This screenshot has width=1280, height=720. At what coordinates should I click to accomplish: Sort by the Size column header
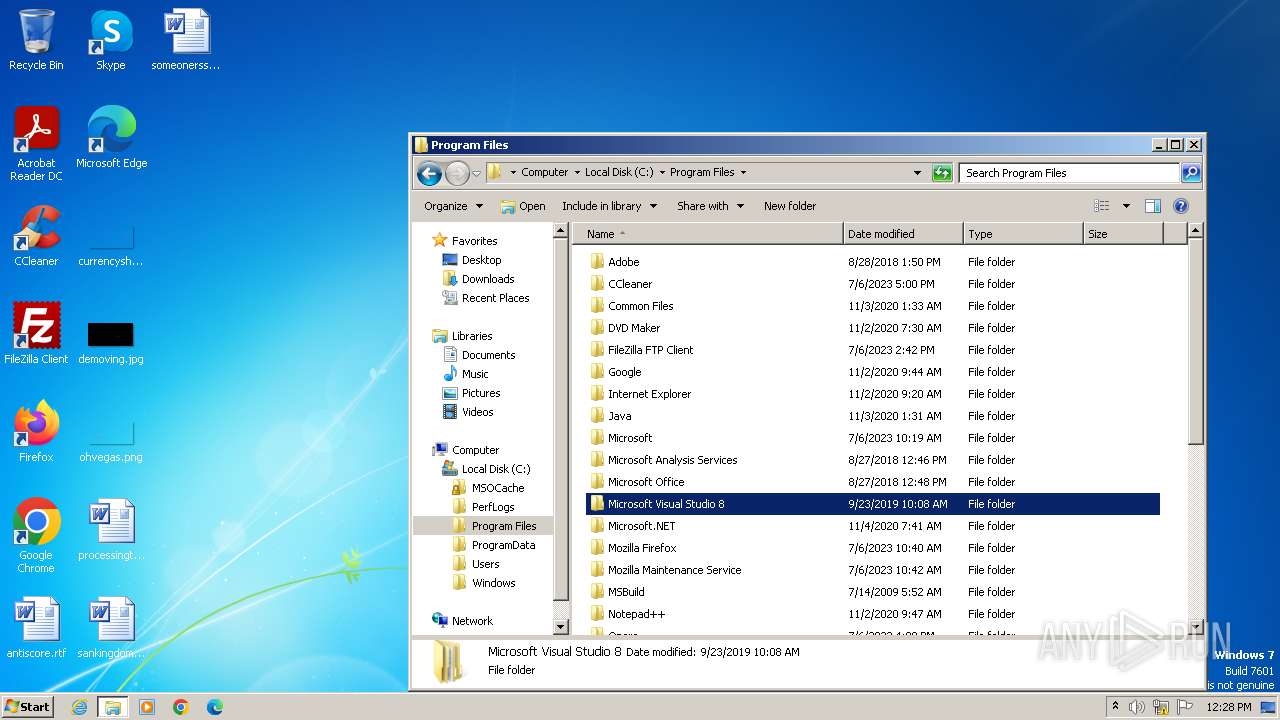pyautogui.click(x=1123, y=234)
